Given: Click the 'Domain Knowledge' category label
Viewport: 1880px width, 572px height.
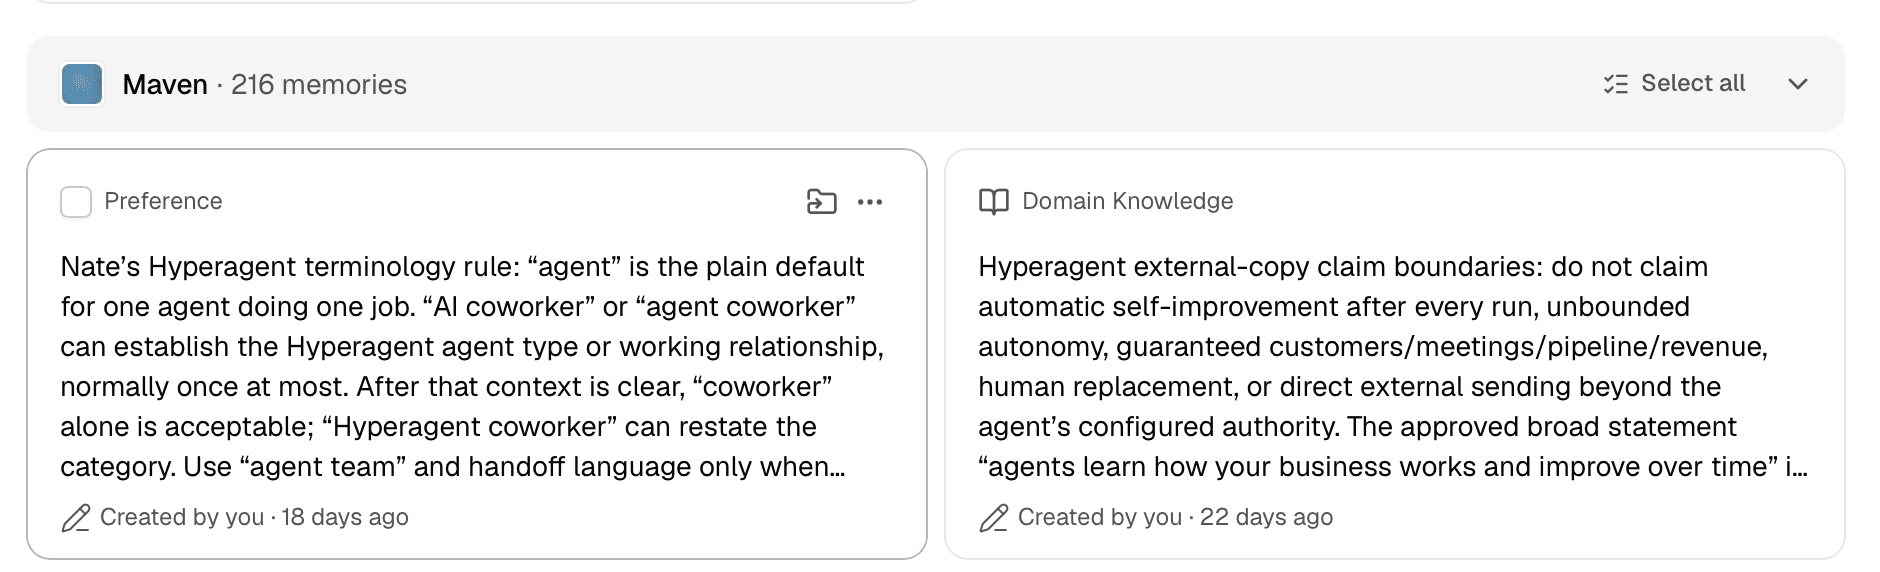Looking at the screenshot, I should tap(1127, 201).
